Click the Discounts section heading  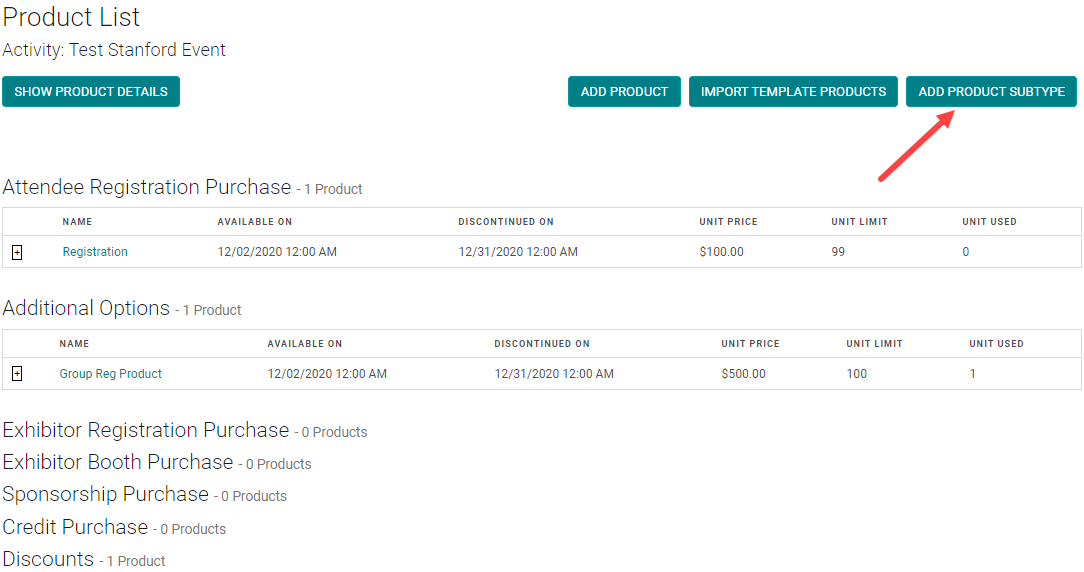coord(48,559)
